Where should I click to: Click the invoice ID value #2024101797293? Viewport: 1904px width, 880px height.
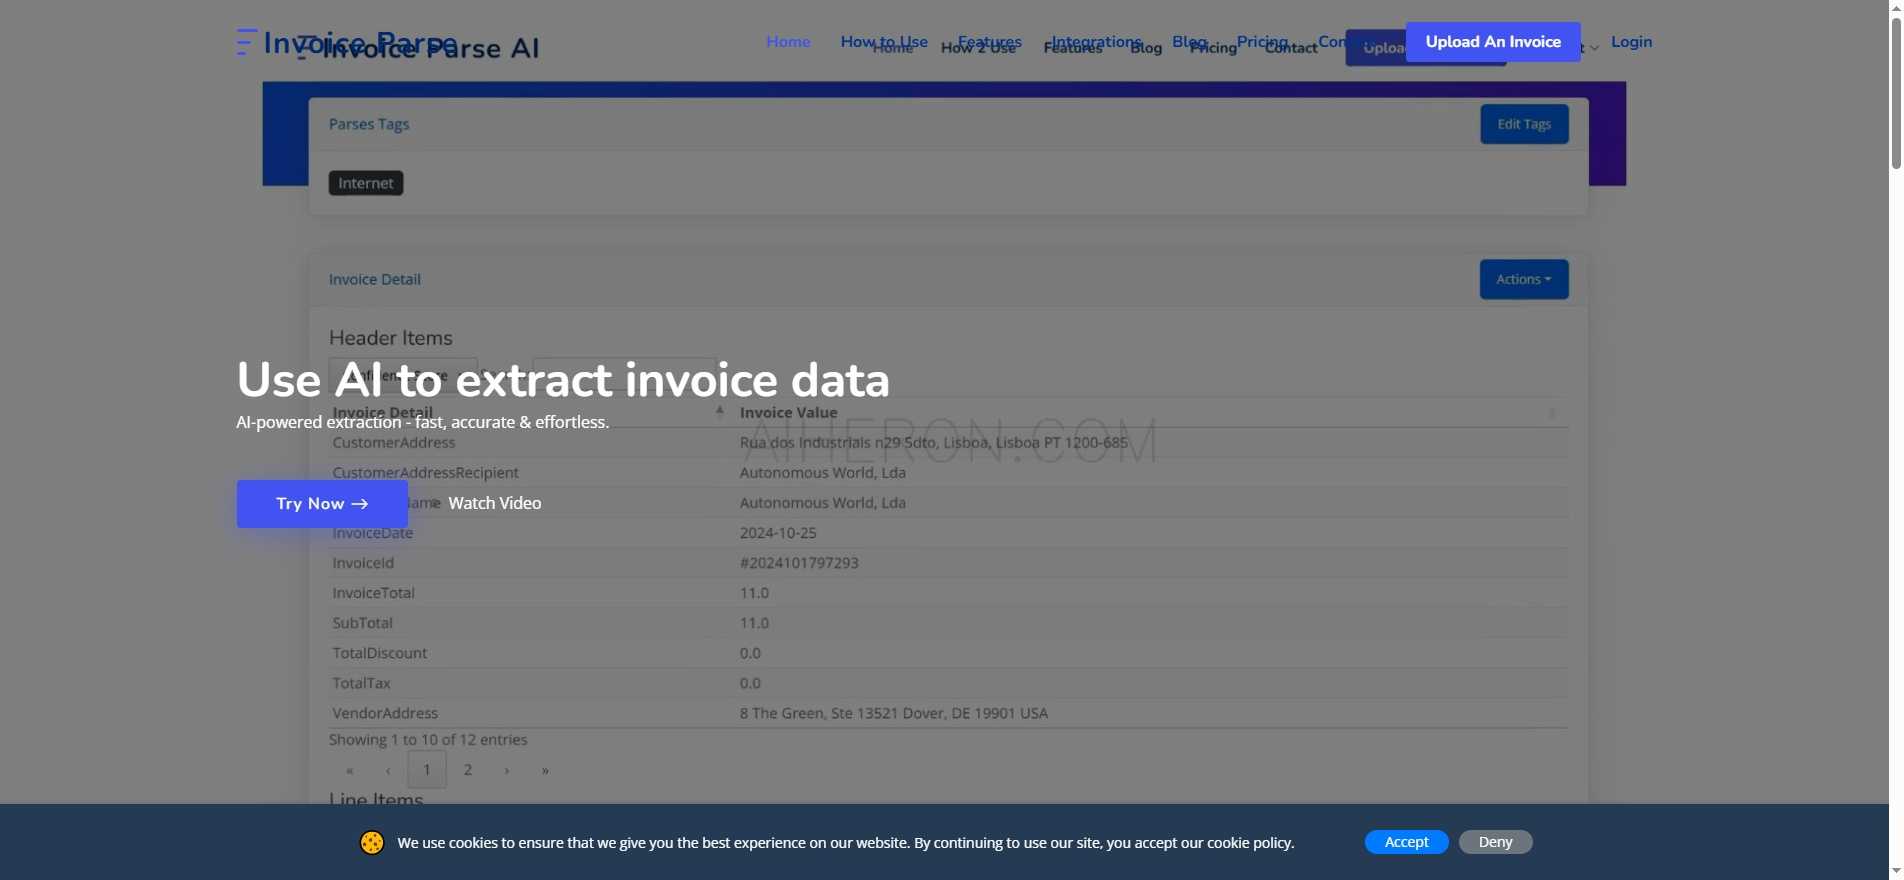point(799,563)
